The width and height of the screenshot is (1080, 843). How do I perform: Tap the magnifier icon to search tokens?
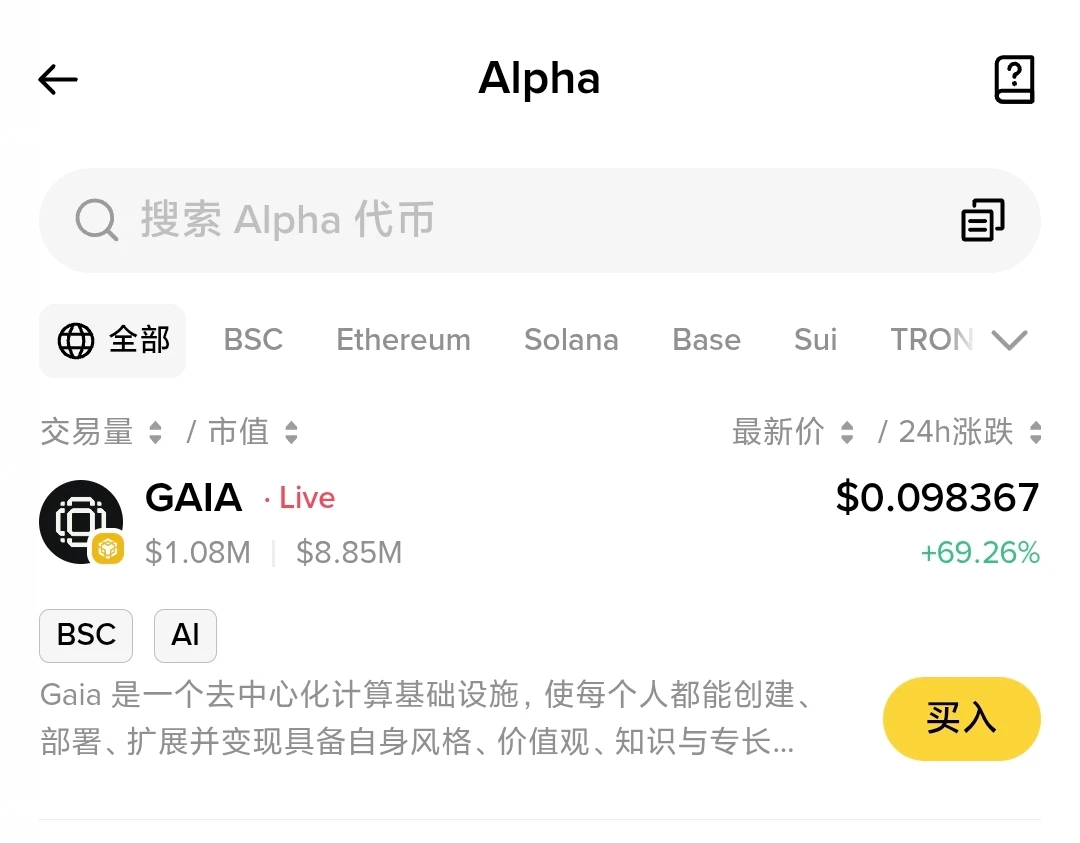click(x=96, y=220)
